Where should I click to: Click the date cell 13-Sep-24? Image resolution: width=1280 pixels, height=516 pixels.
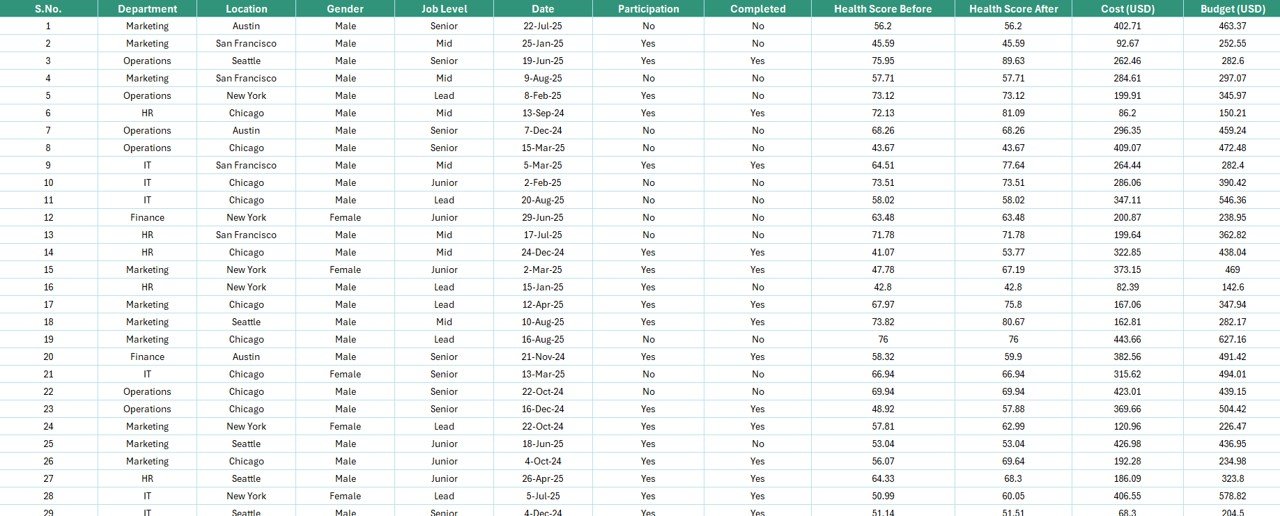click(x=543, y=113)
